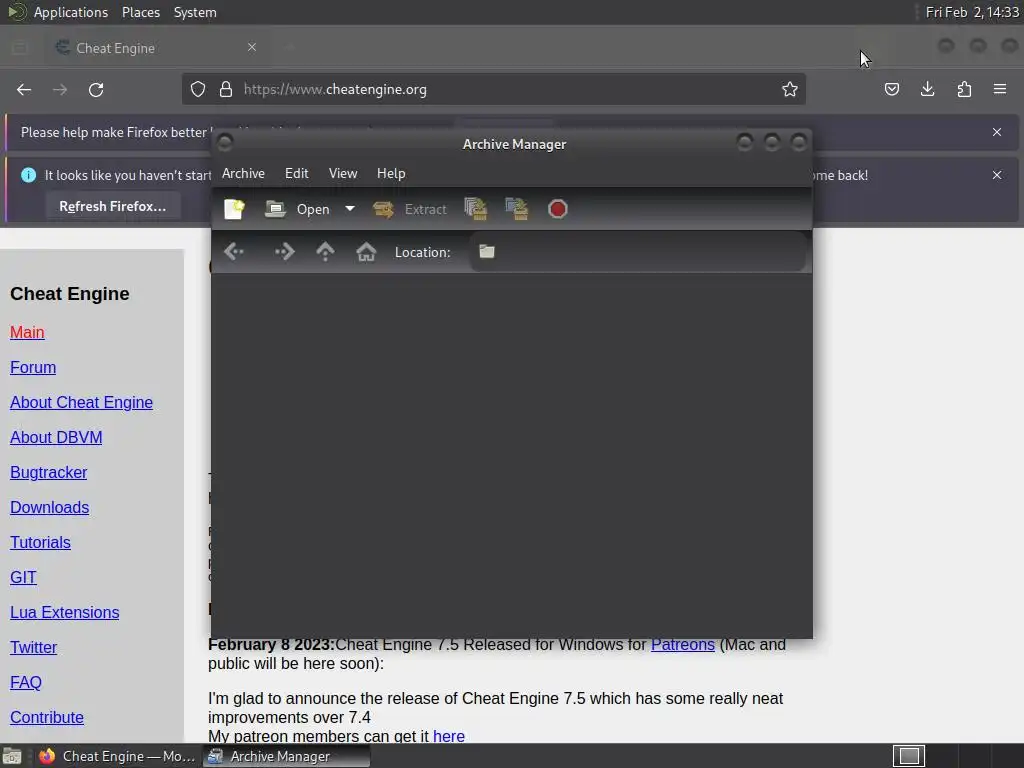Reload the Cheat Engine page
This screenshot has width=1024, height=768.
pyautogui.click(x=96, y=89)
